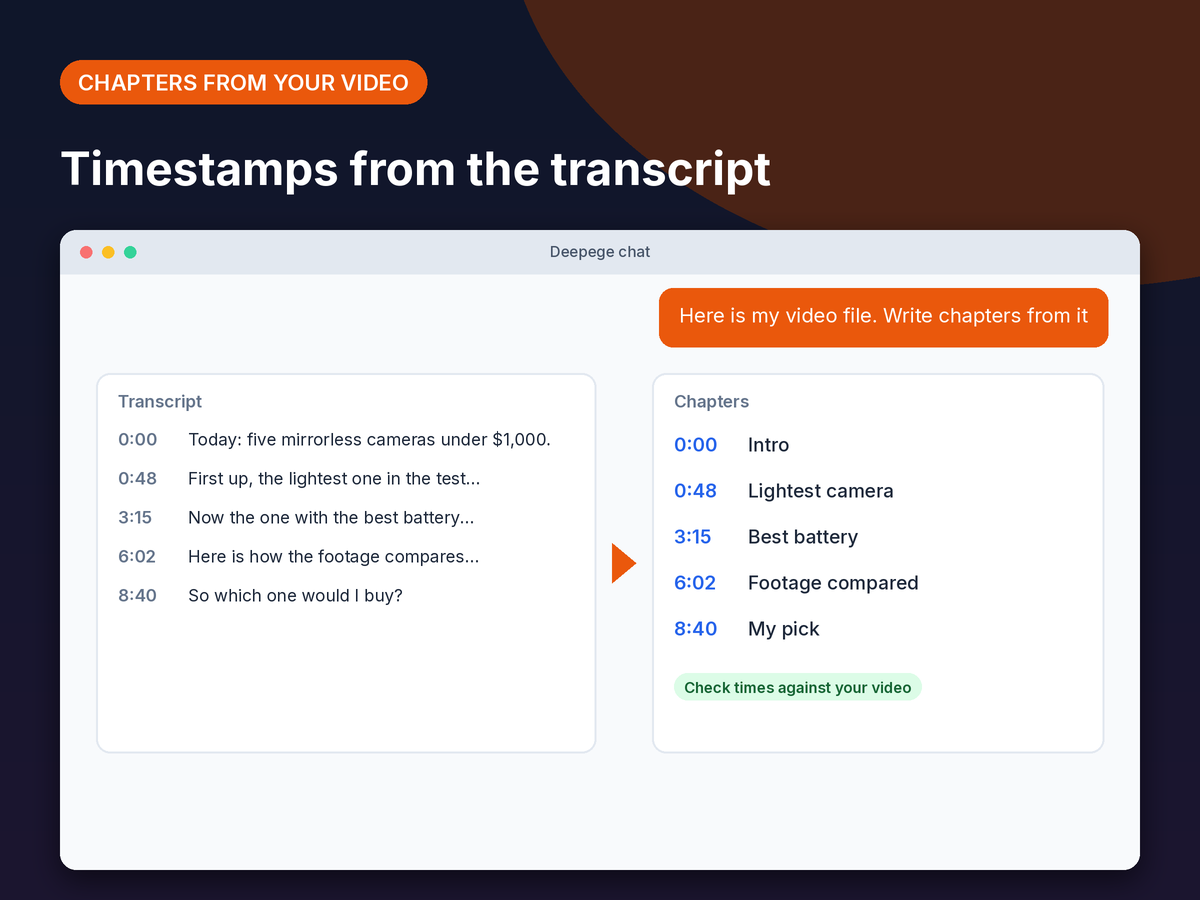Go to the 8:40 My pick chapter

point(696,629)
